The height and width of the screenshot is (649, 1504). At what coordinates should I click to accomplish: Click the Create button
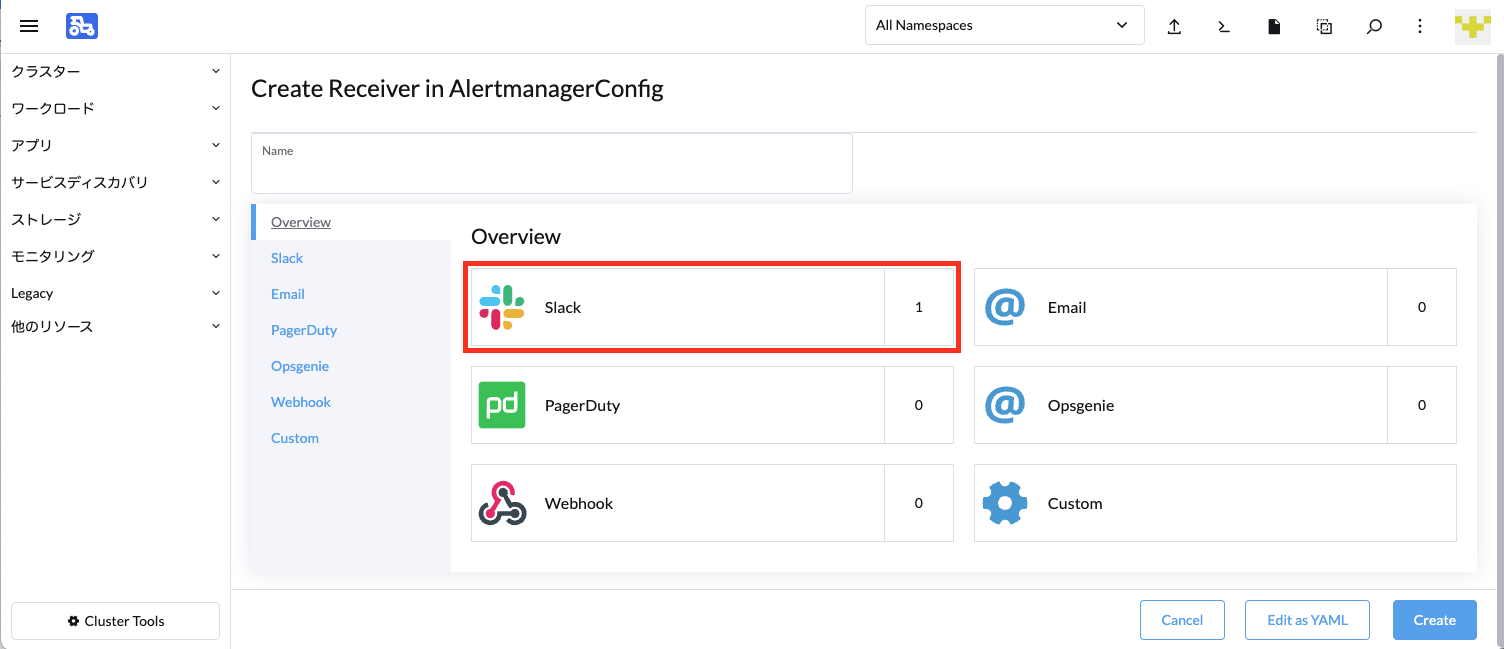click(x=1435, y=620)
